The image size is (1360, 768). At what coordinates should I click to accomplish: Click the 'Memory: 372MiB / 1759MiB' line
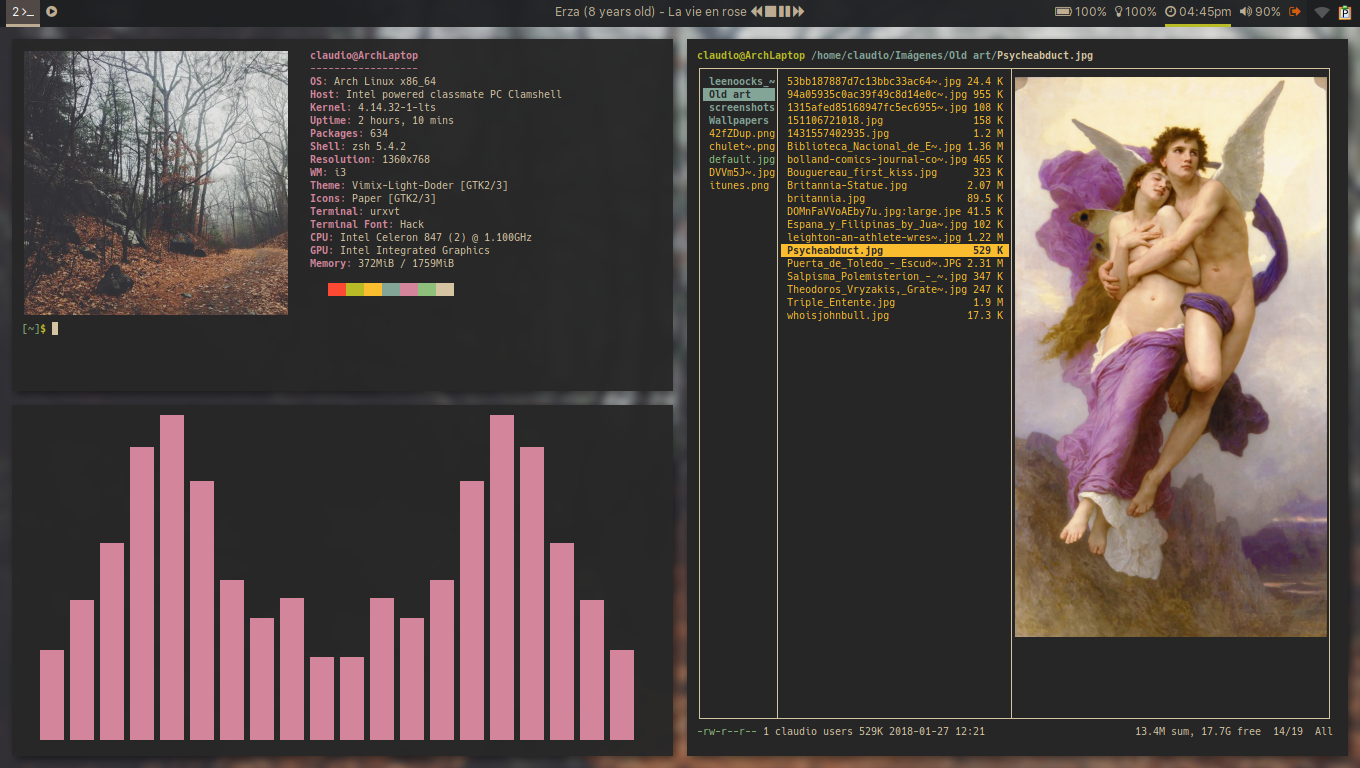[x=382, y=263]
